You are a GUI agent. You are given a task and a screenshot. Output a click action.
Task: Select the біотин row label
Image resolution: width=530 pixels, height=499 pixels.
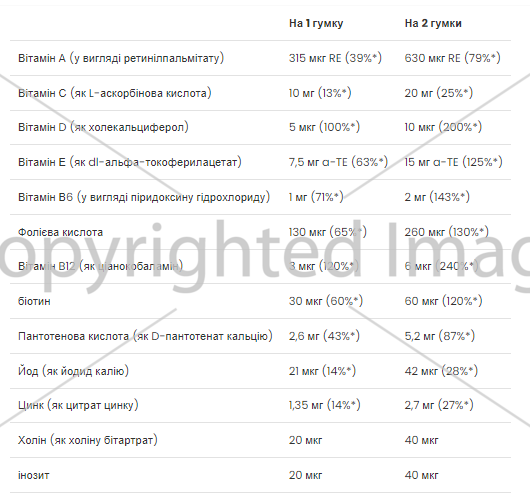pyautogui.click(x=34, y=301)
